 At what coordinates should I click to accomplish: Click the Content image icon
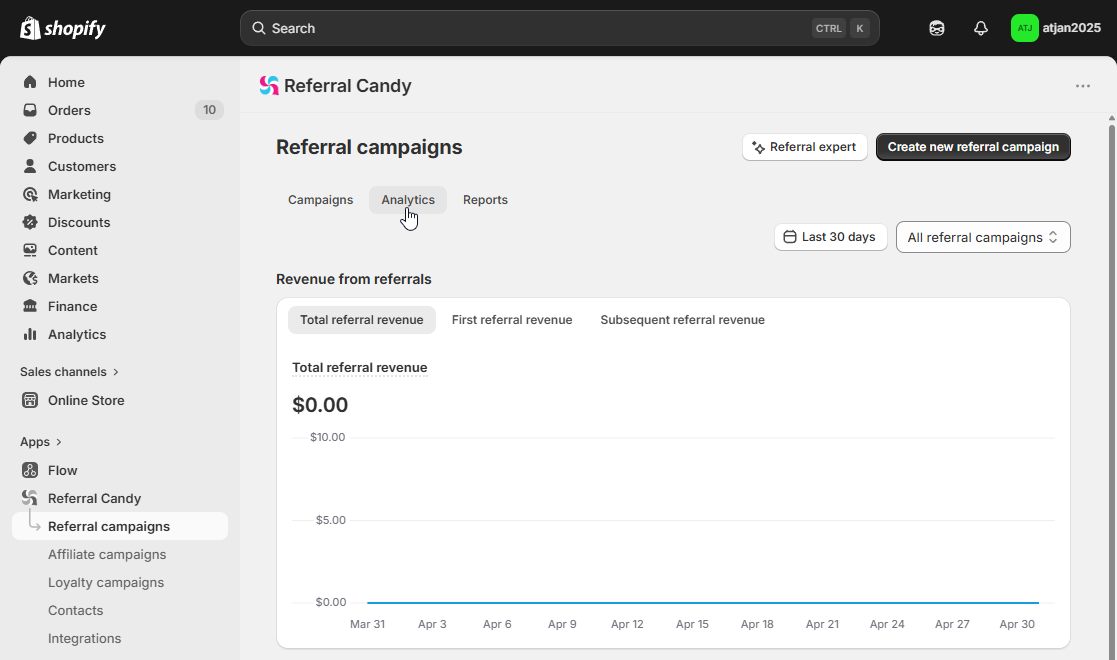[x=30, y=250]
